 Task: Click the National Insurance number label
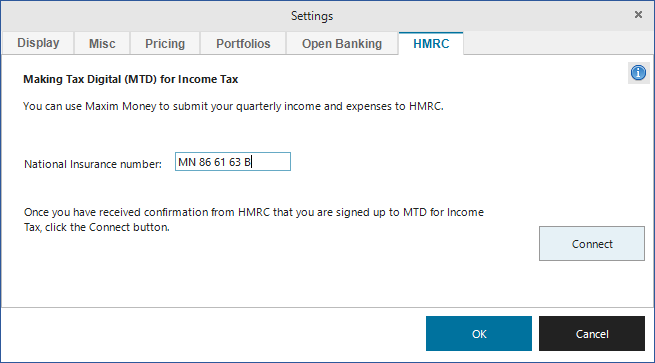(93, 164)
